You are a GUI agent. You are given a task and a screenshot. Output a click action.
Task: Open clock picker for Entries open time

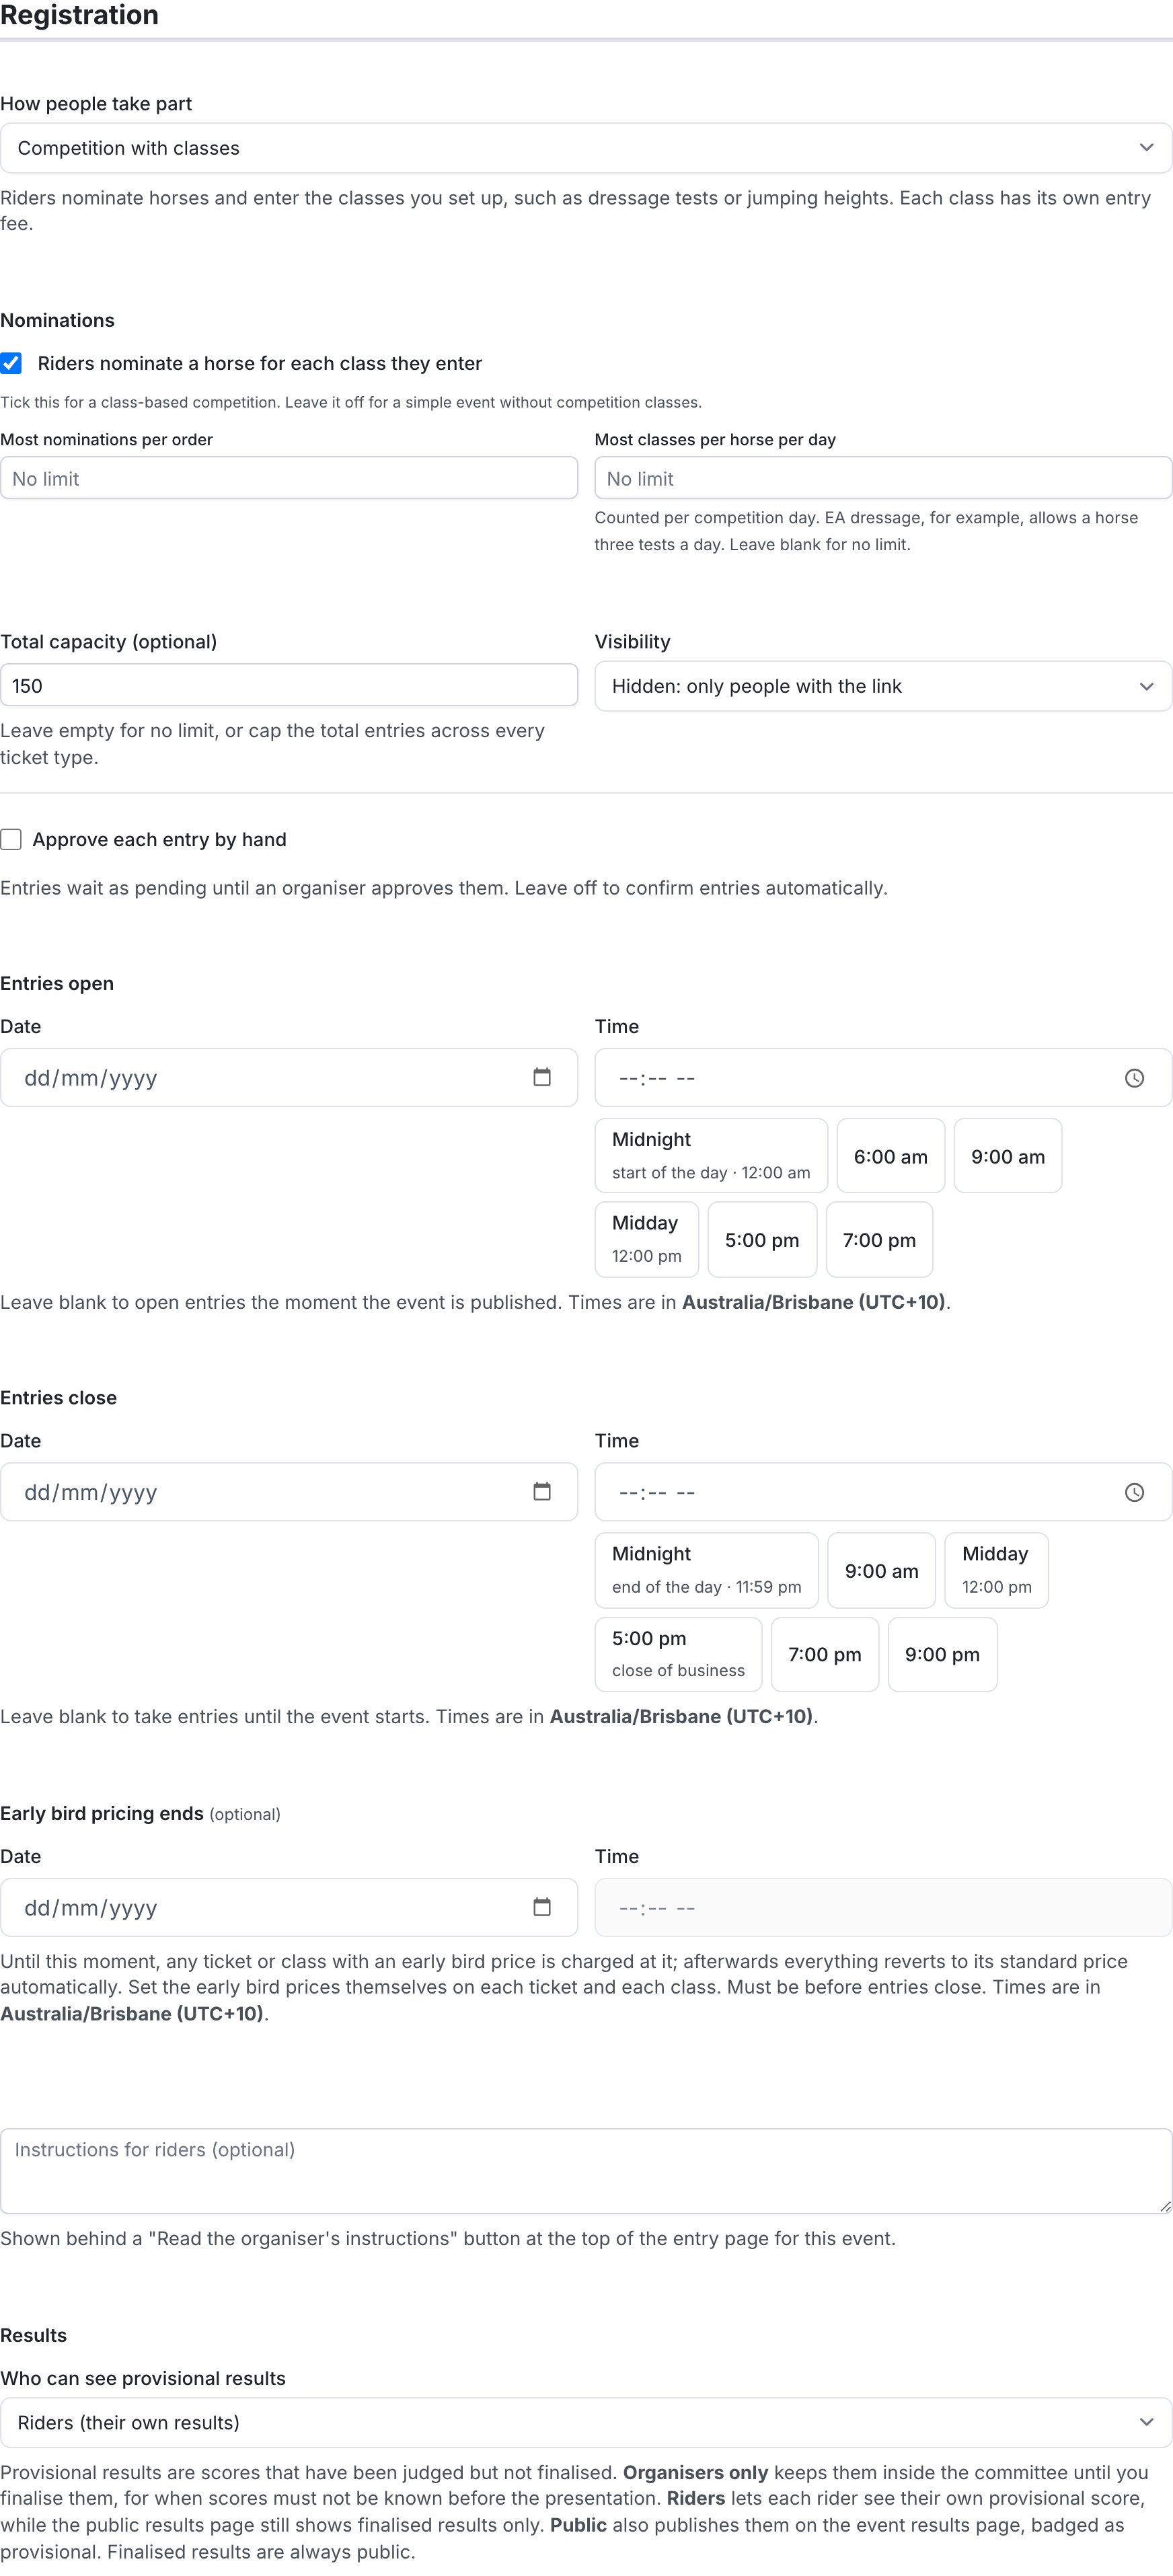(x=1134, y=1078)
